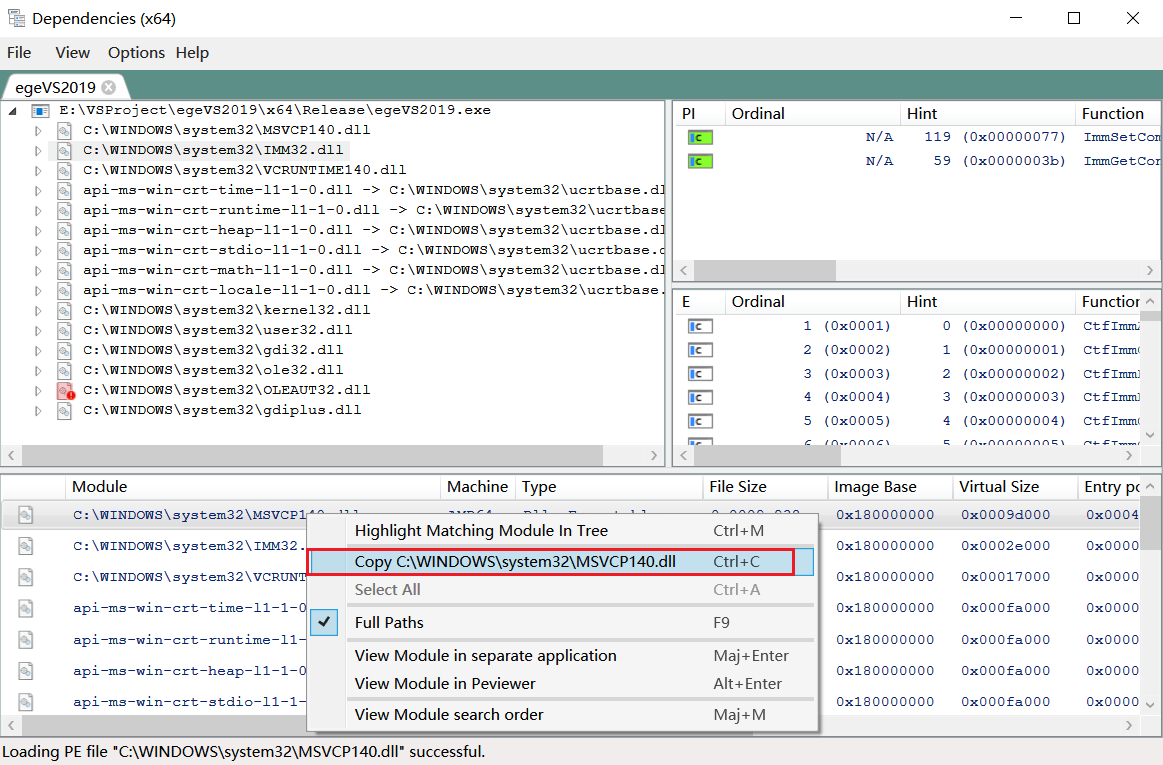The width and height of the screenshot is (1163, 765).
Task: Click tree pane horizontal scrollbar thumb
Action: (x=312, y=455)
